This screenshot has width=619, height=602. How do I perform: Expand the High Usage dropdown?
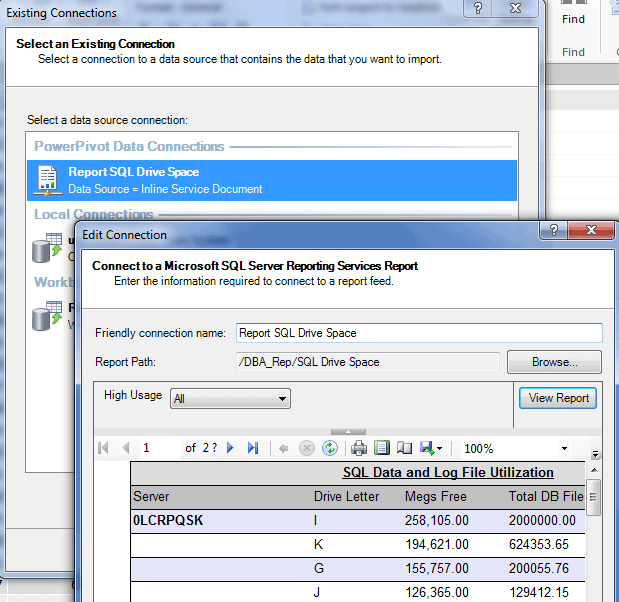click(x=282, y=399)
